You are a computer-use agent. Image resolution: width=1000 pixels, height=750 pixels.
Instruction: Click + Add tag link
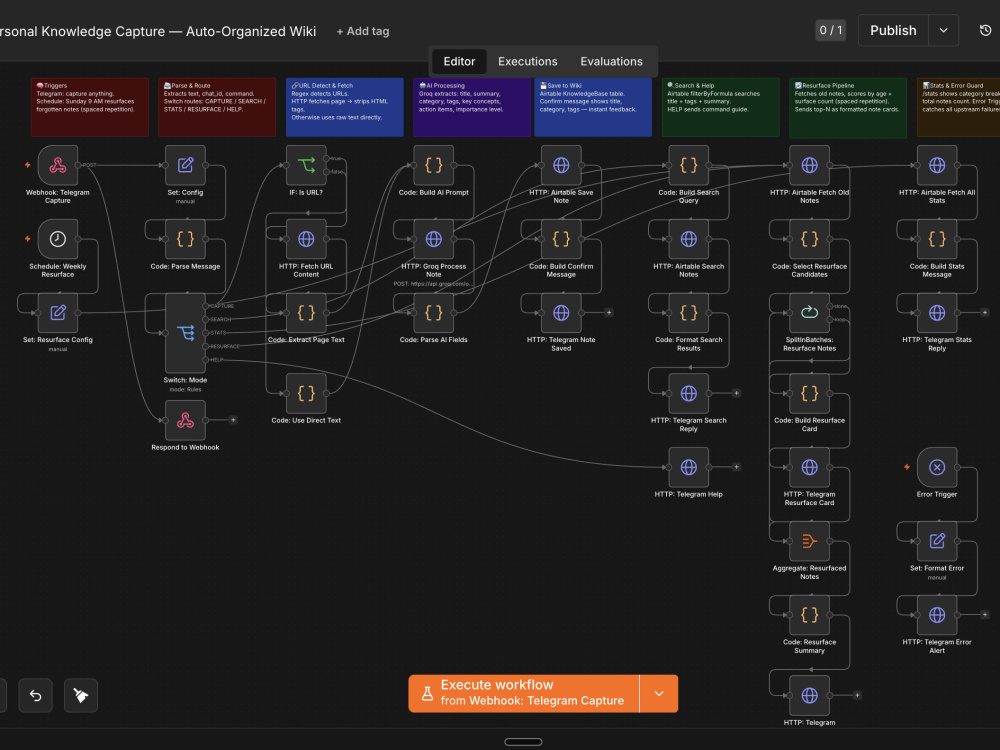click(x=363, y=31)
